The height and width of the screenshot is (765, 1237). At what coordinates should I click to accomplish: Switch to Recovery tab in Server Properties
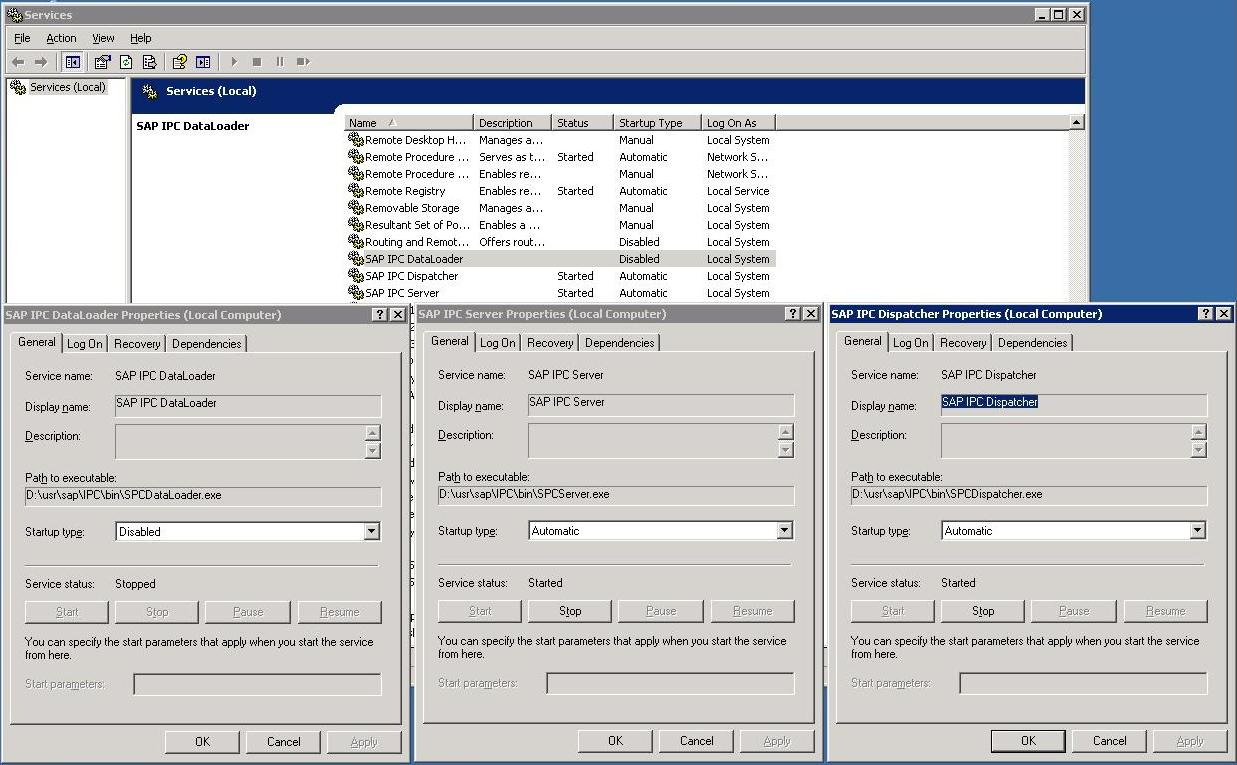tap(550, 342)
